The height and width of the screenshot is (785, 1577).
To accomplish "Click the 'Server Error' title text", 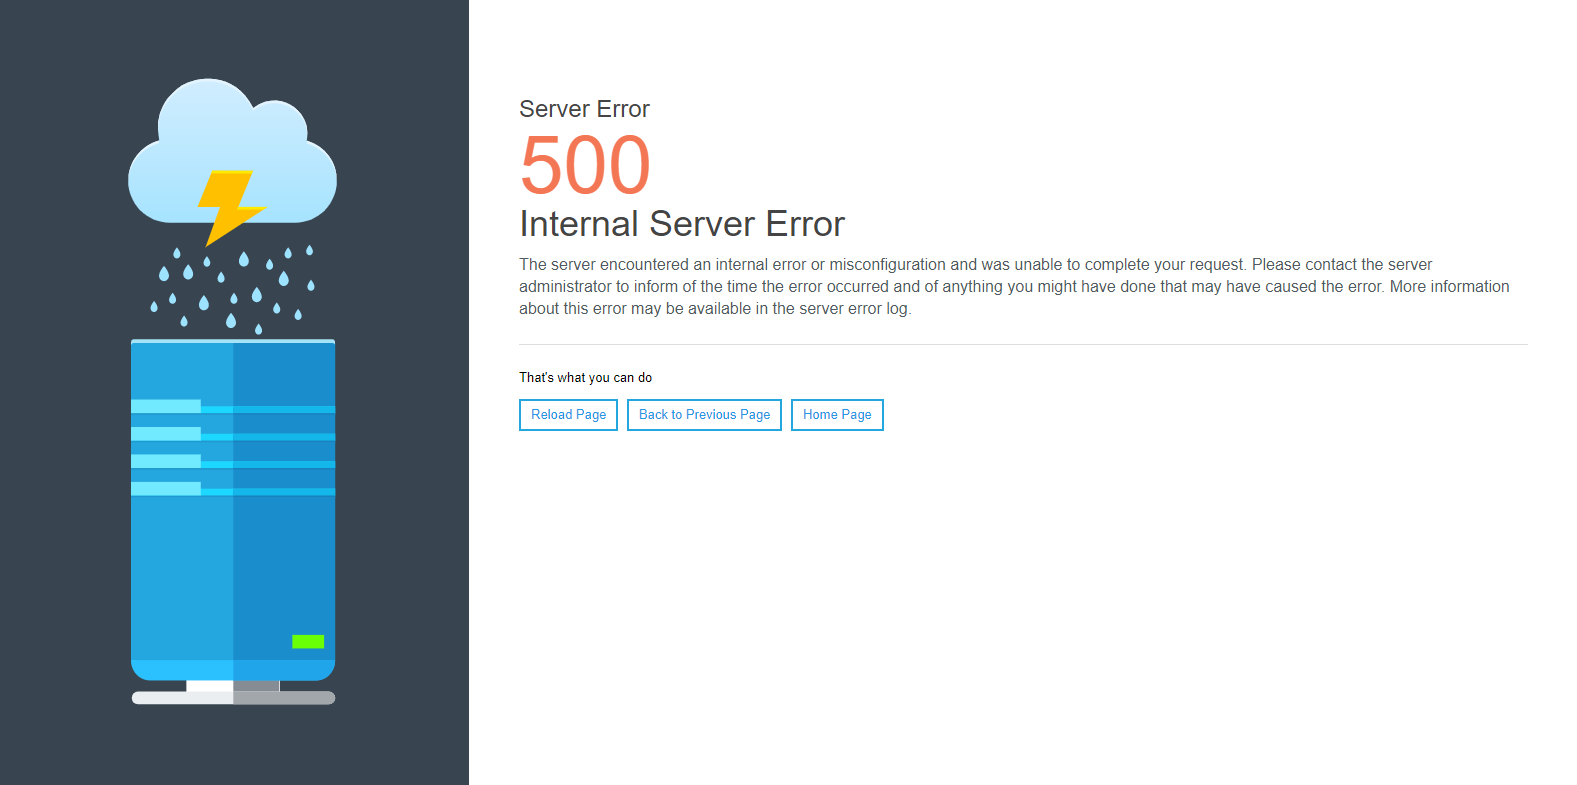I will point(584,109).
